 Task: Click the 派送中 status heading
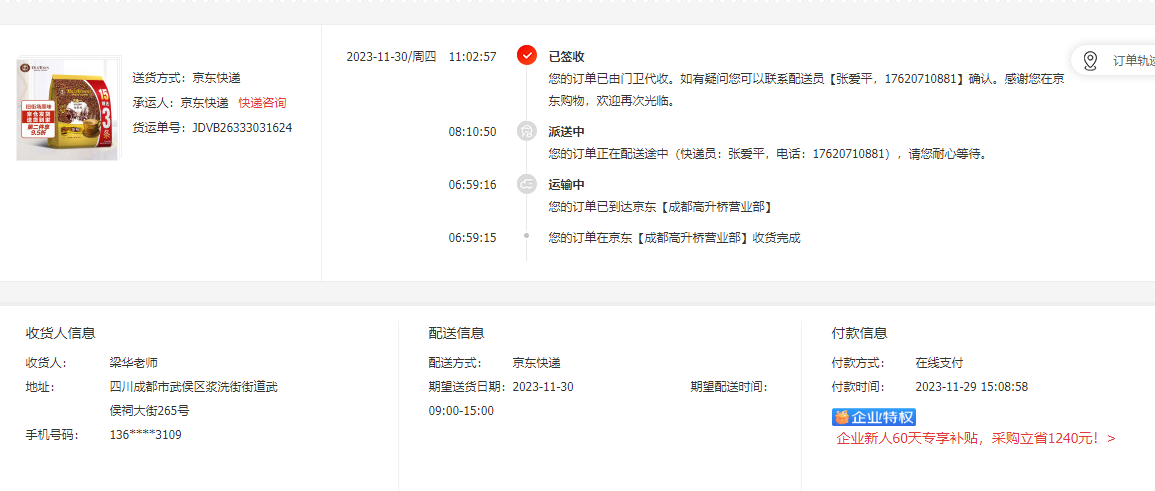click(566, 132)
